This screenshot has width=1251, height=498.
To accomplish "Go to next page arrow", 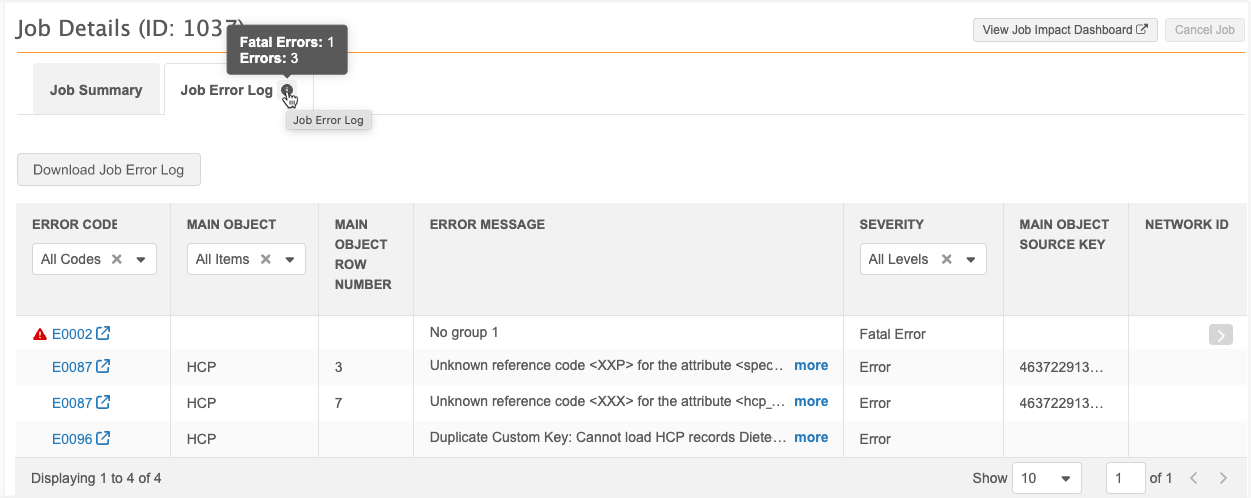I will tap(1222, 478).
